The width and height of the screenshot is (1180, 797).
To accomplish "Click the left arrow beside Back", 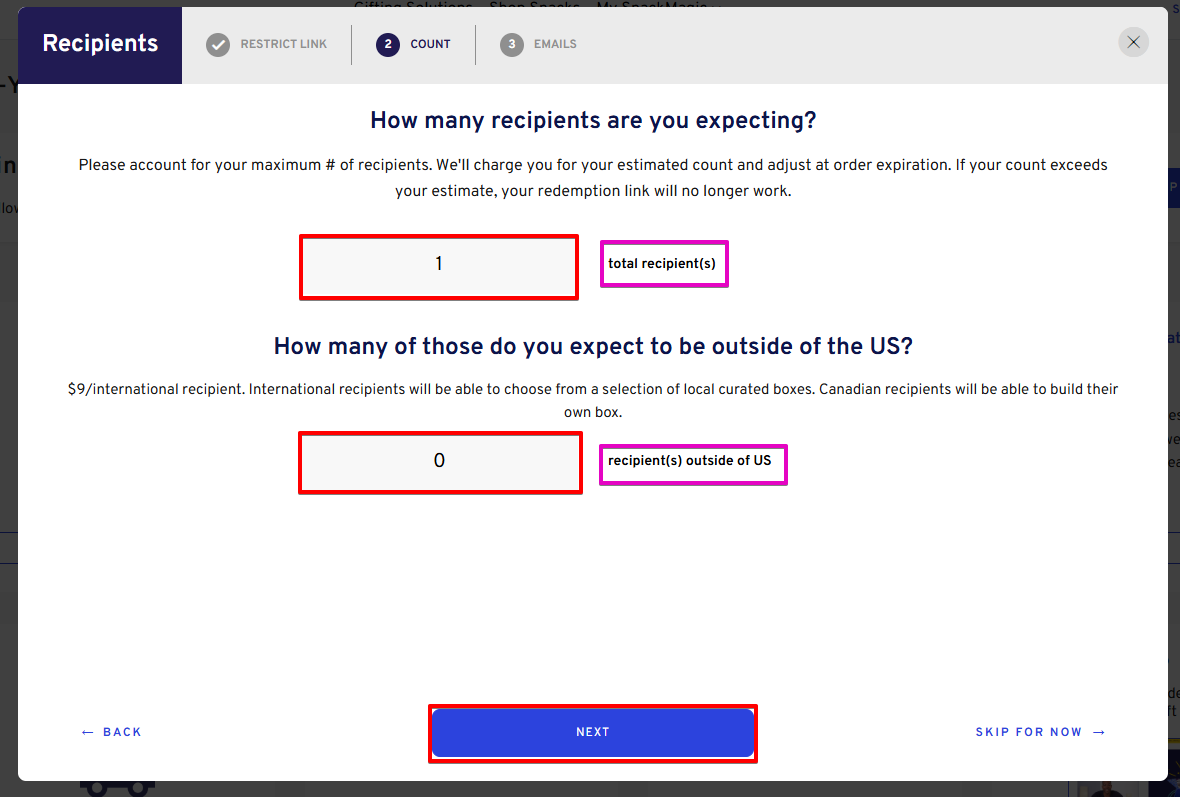I will [87, 732].
